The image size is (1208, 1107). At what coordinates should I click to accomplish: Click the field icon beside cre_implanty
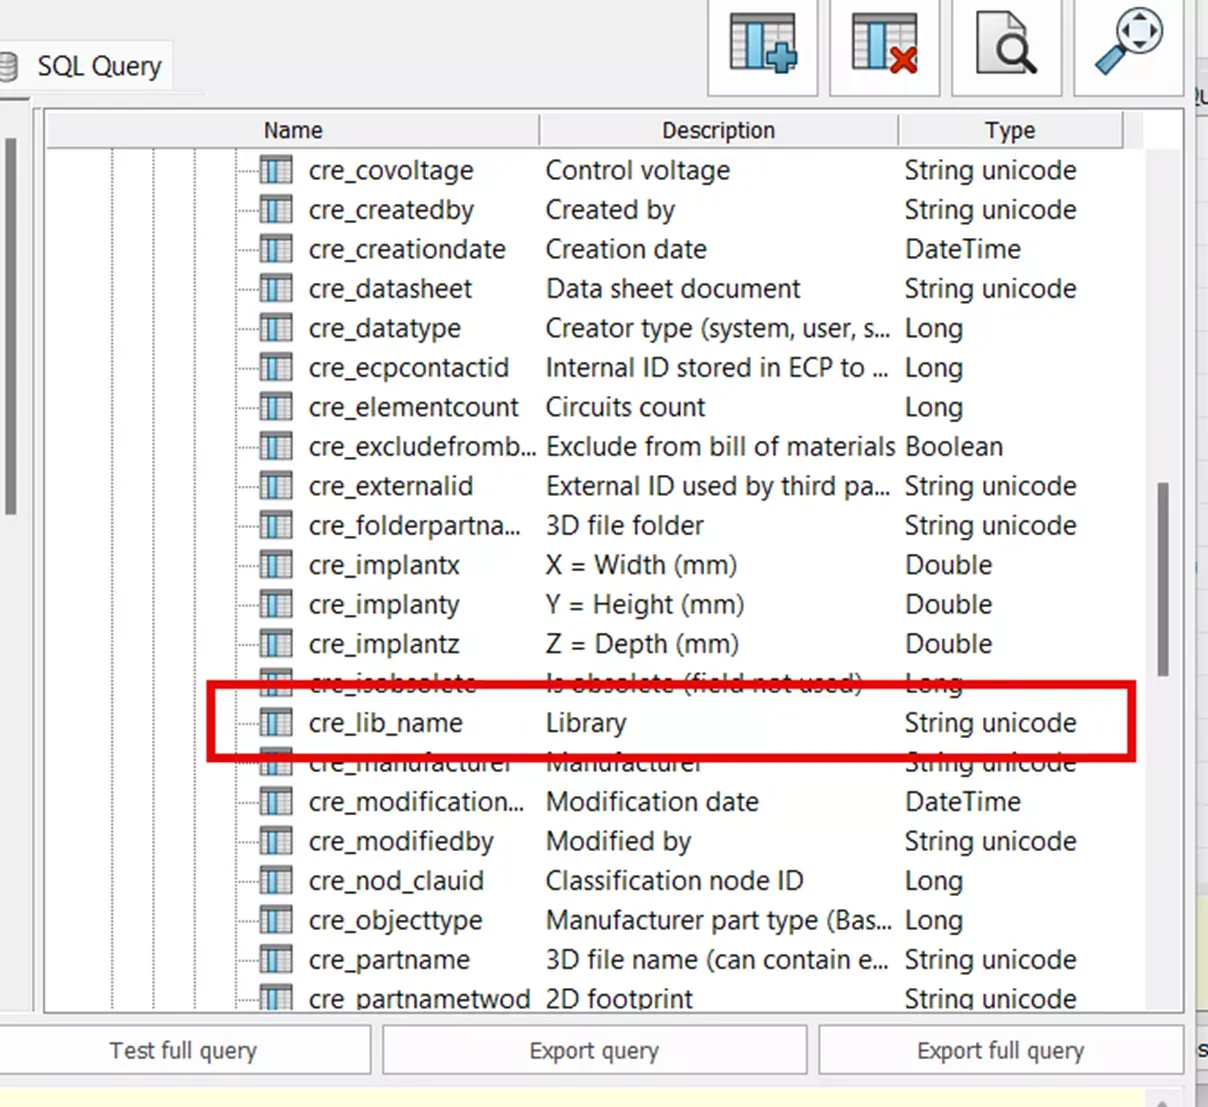(x=276, y=605)
